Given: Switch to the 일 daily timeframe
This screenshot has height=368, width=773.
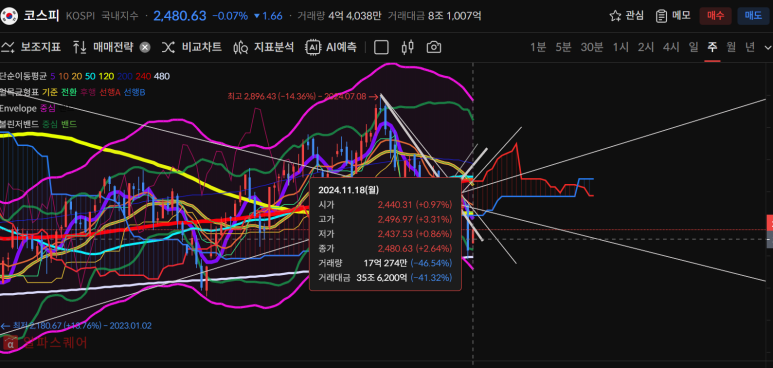Looking at the screenshot, I should [694, 47].
